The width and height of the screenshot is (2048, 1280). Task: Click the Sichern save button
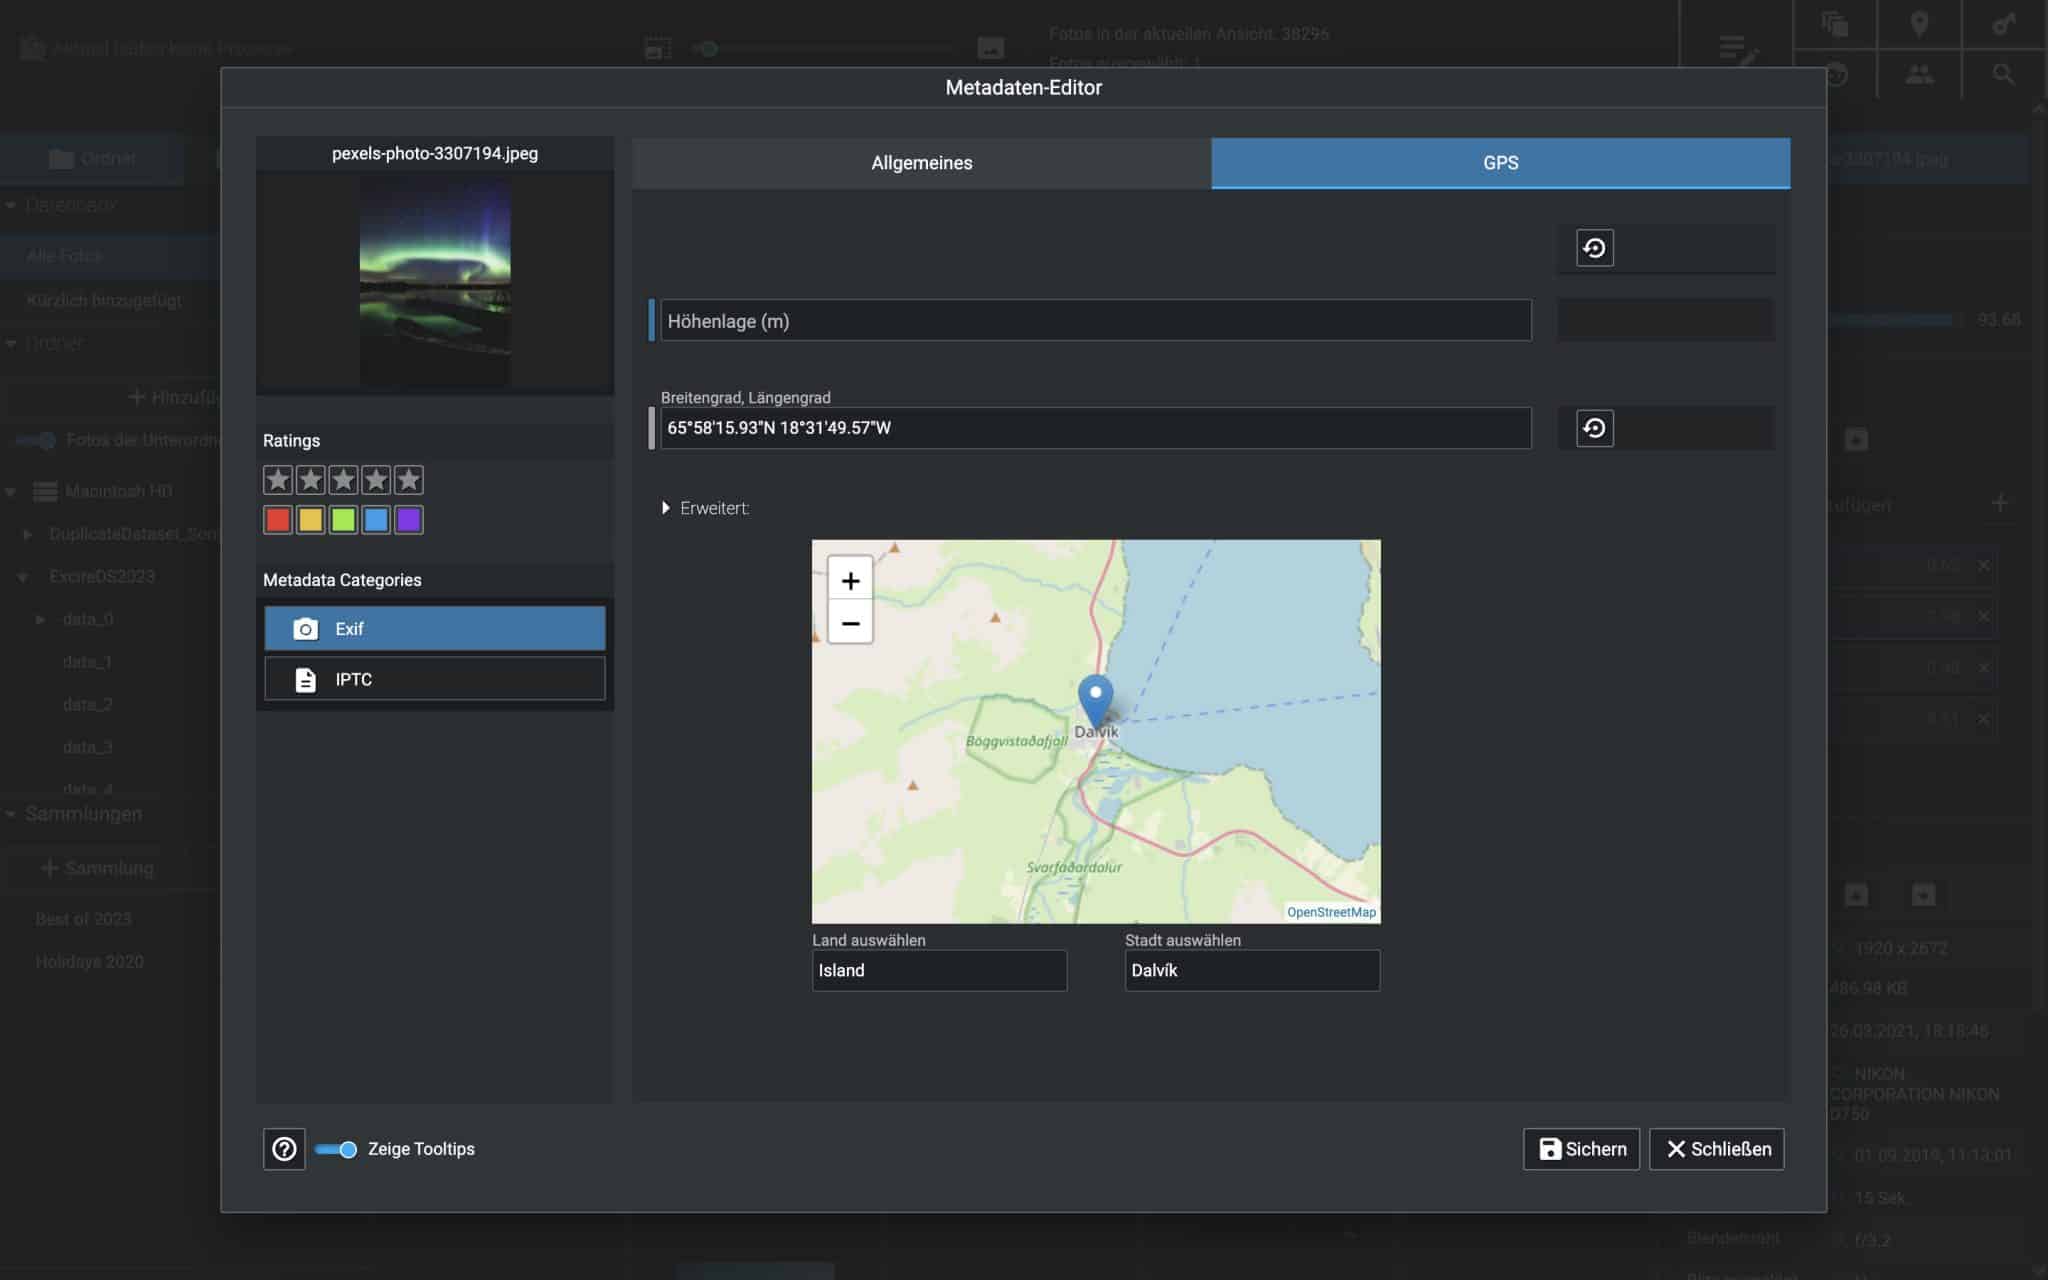(x=1581, y=1149)
